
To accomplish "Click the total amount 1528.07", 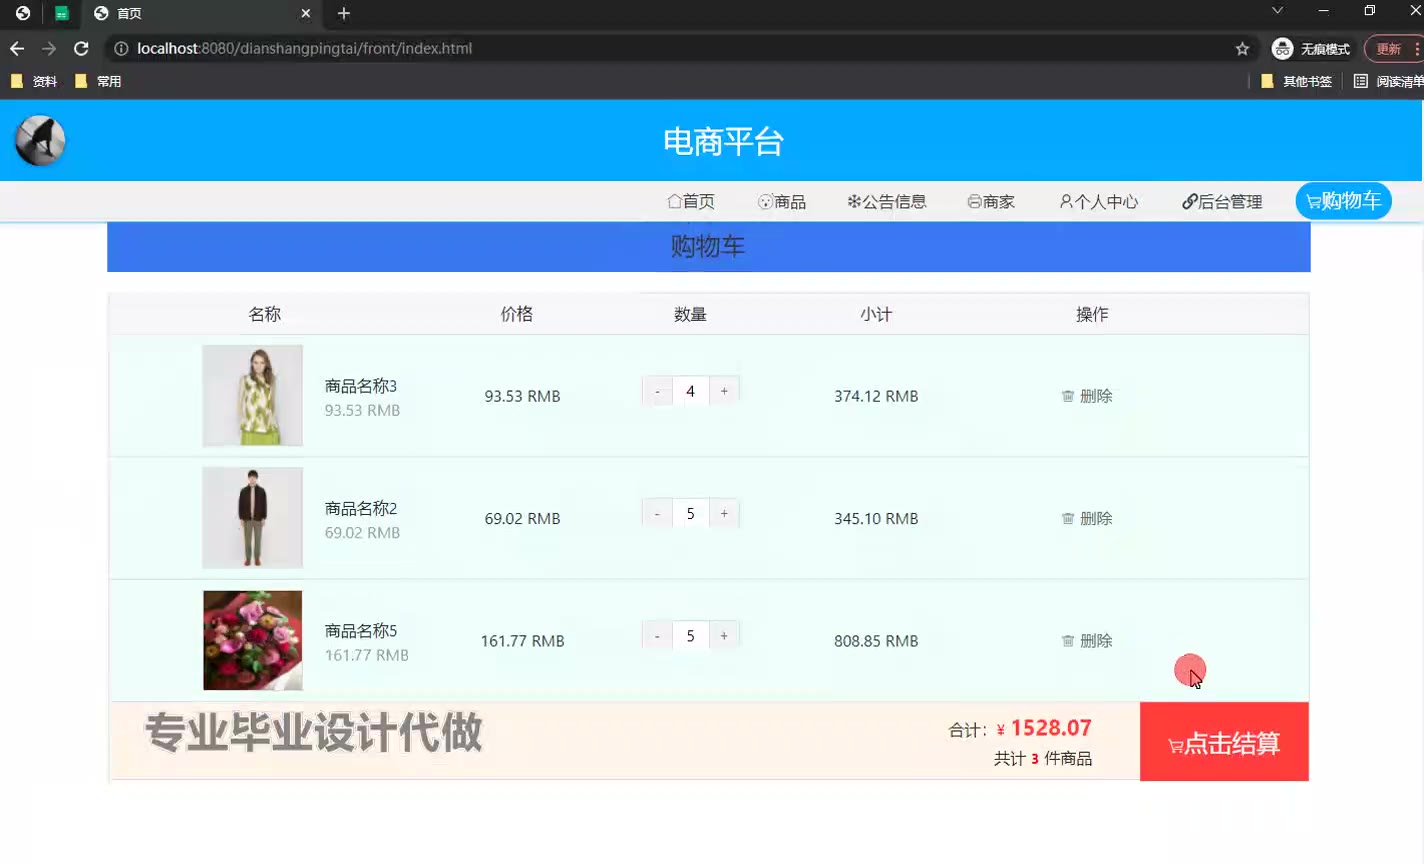I will point(1051,728).
